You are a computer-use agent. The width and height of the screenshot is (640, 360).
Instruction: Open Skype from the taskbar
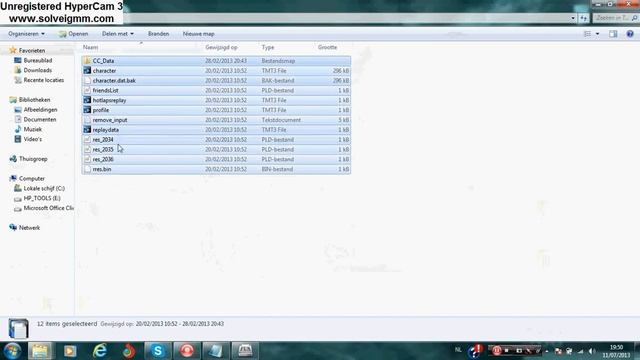(x=158, y=351)
